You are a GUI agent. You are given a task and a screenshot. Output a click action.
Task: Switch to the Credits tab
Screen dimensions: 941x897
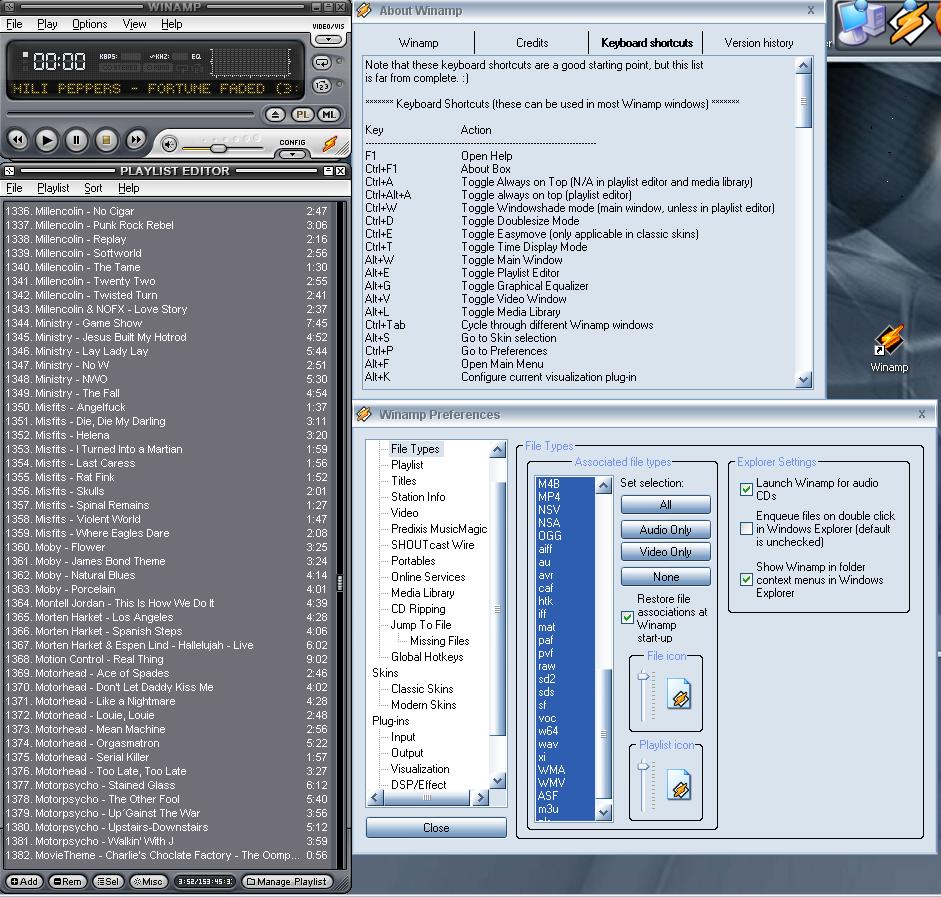pos(532,43)
